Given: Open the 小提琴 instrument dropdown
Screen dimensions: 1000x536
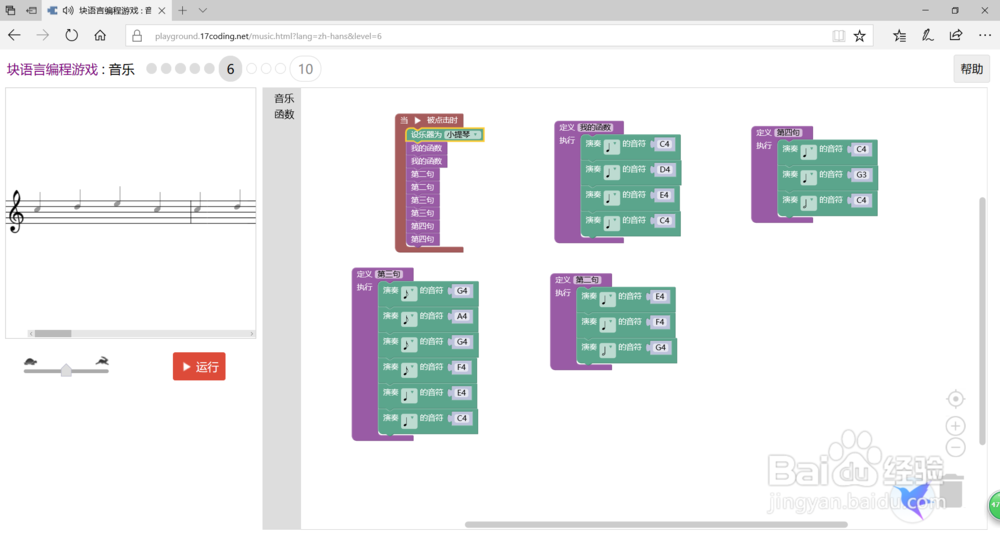Looking at the screenshot, I should (x=462, y=135).
